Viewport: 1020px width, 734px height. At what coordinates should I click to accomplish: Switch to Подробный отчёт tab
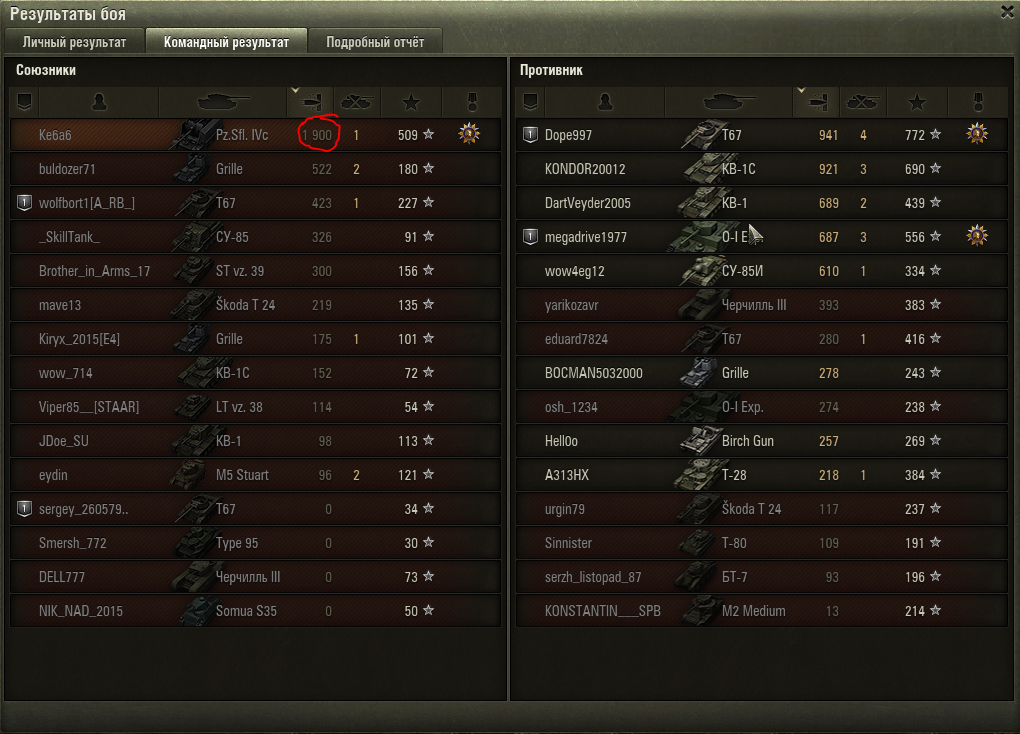[x=375, y=42]
